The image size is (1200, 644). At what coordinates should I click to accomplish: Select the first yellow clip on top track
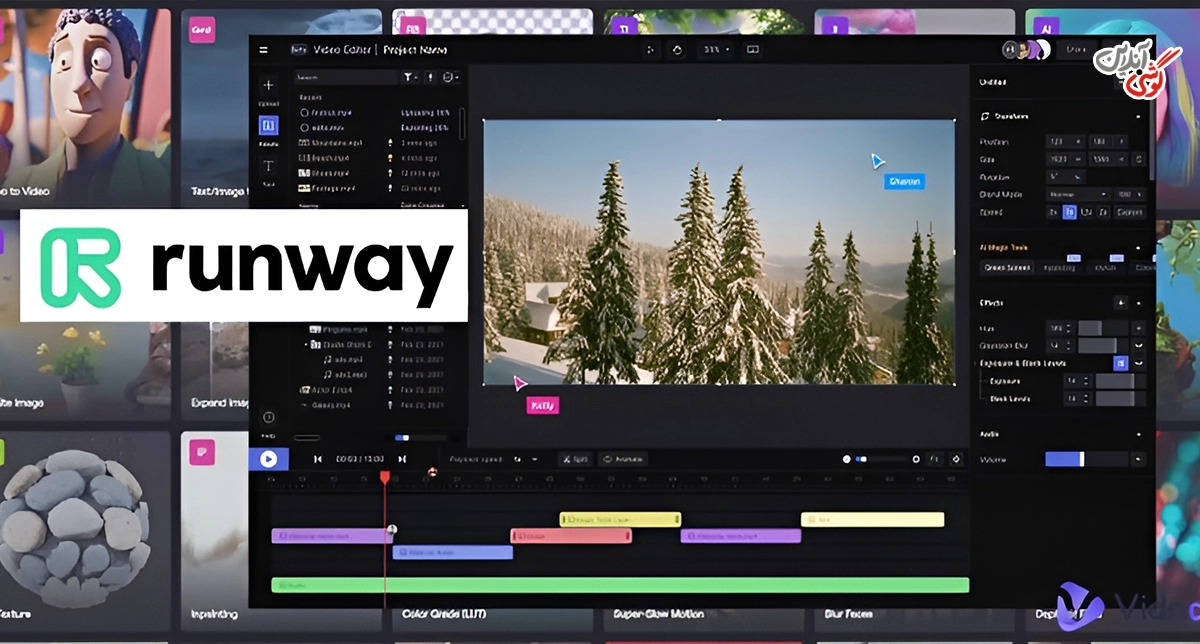(x=620, y=519)
